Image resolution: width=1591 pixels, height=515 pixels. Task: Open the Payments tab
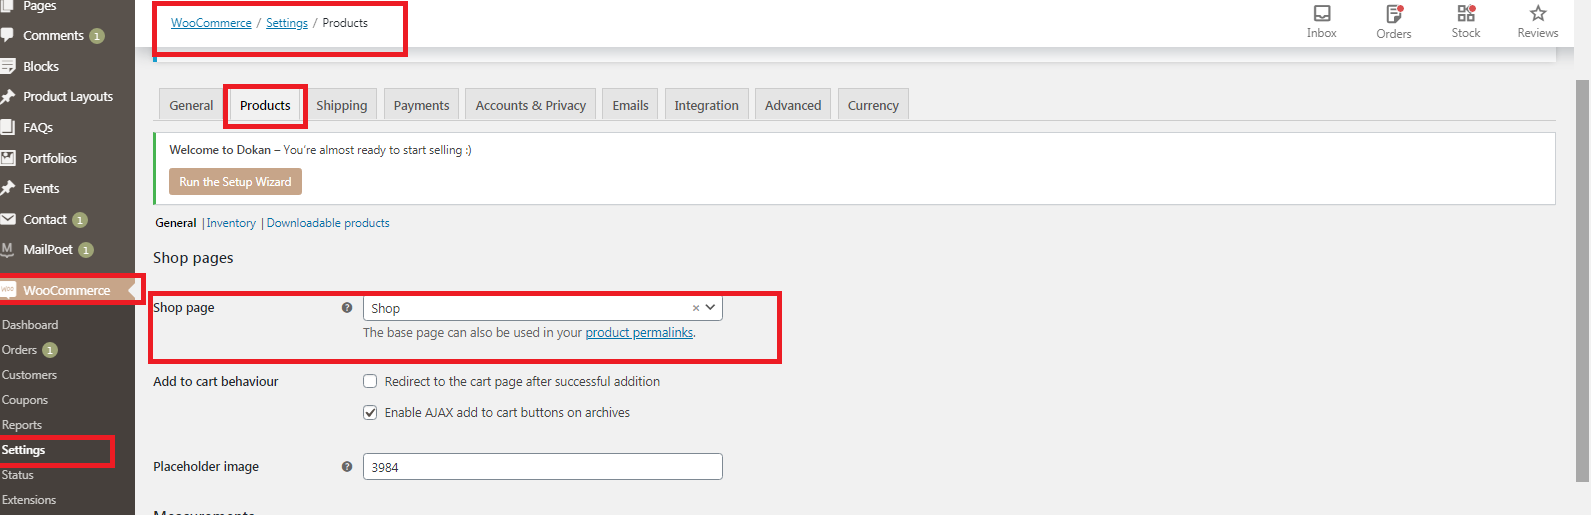[421, 105]
